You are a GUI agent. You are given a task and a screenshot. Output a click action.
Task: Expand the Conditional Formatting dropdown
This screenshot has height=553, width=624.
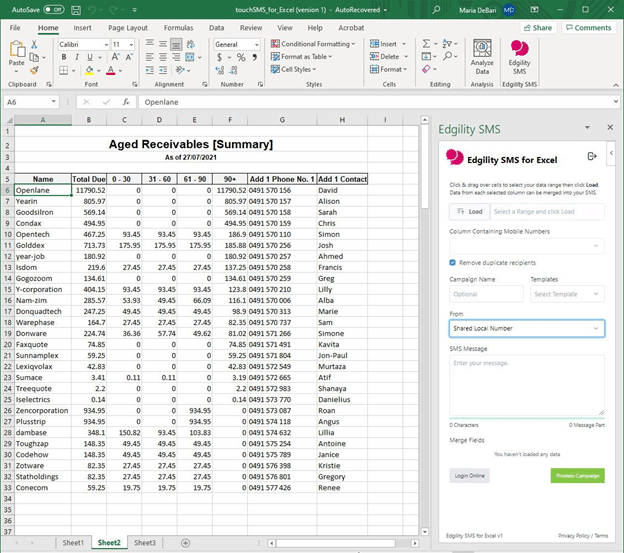(314, 44)
